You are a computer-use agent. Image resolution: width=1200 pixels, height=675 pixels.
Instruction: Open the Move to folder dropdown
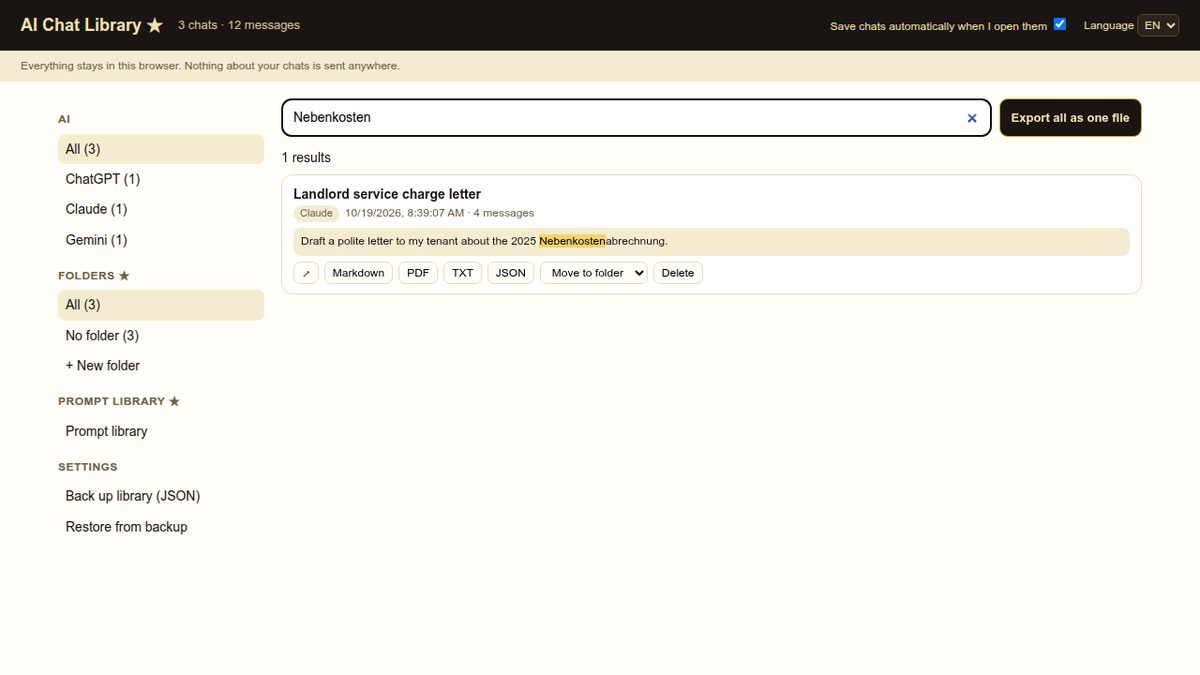pyautogui.click(x=594, y=273)
